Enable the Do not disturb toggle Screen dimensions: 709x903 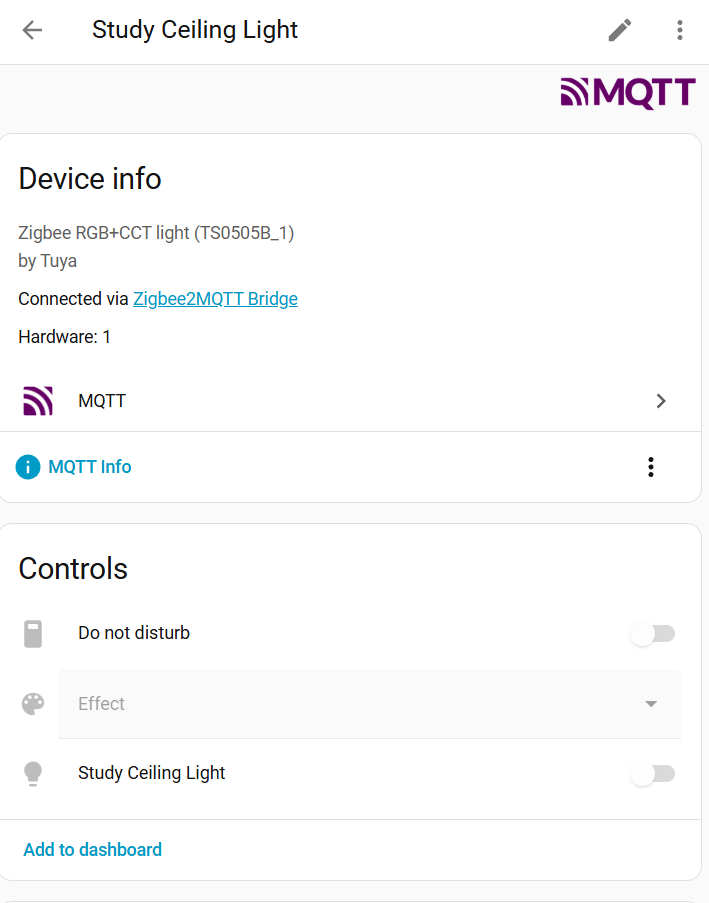tap(652, 633)
